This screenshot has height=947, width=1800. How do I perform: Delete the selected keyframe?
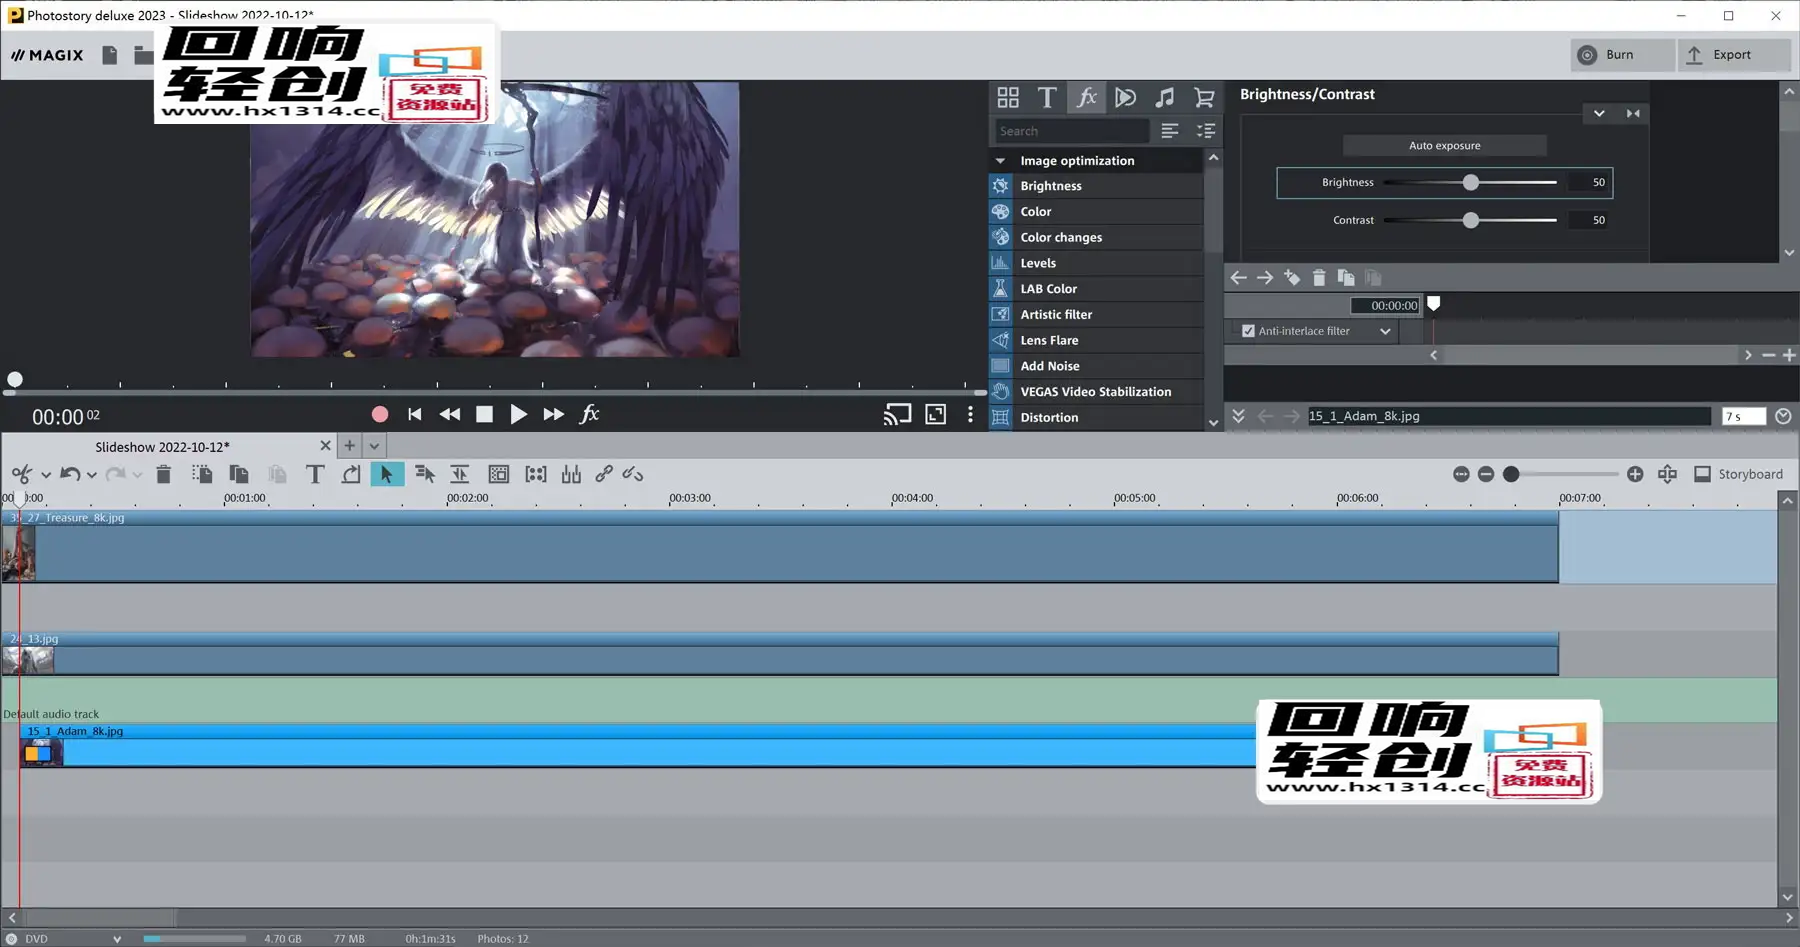1319,278
